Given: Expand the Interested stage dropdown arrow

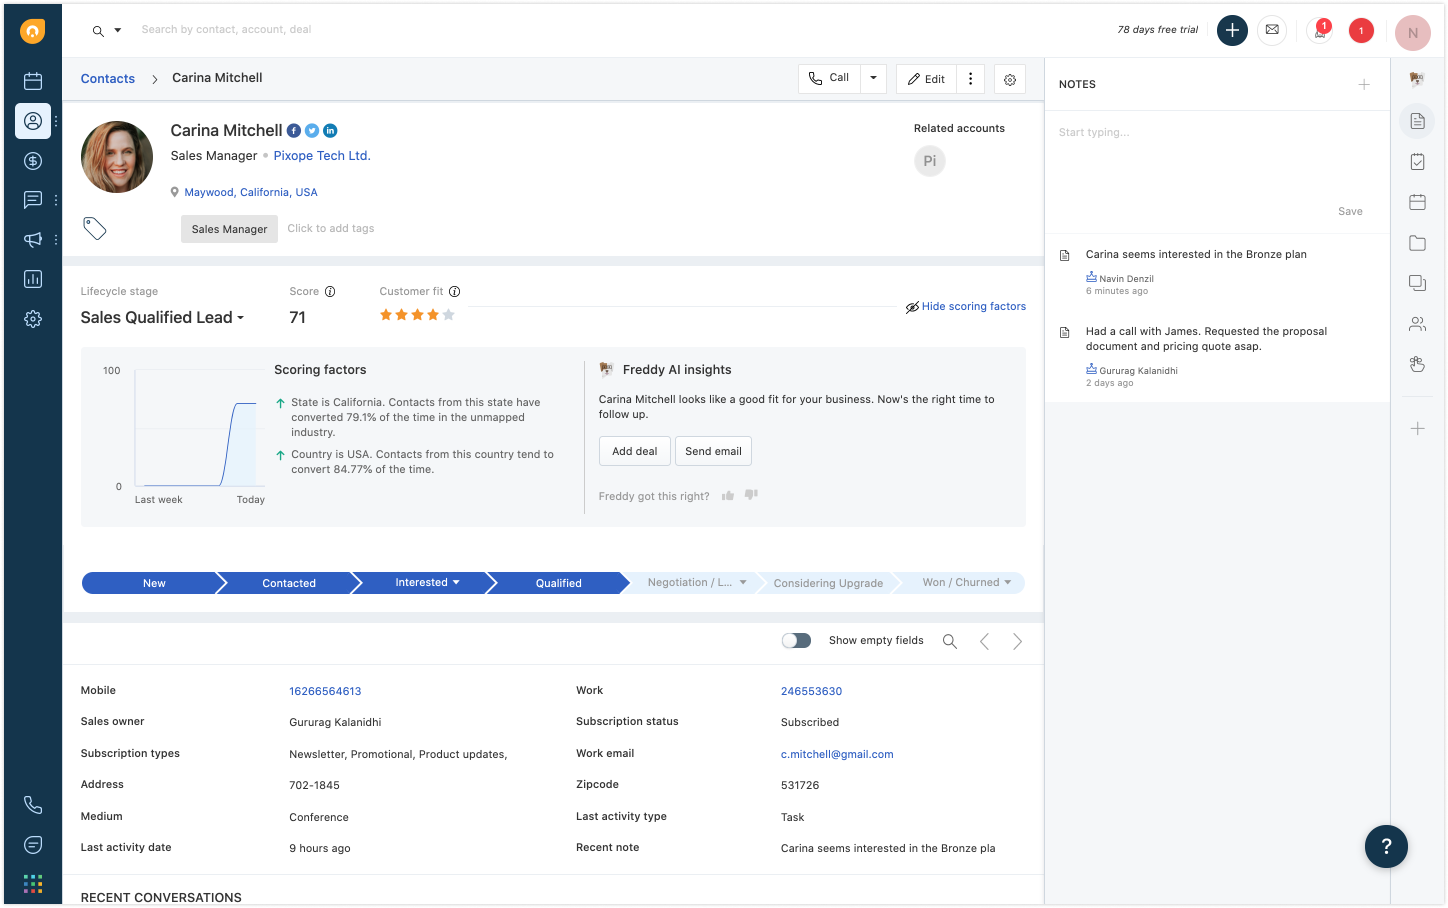Looking at the screenshot, I should tap(456, 582).
